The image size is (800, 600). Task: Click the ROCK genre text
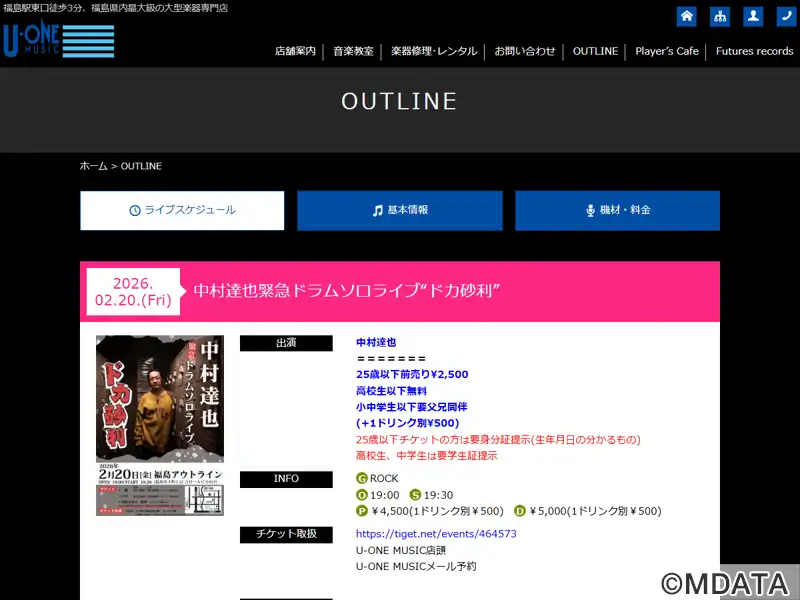click(384, 479)
